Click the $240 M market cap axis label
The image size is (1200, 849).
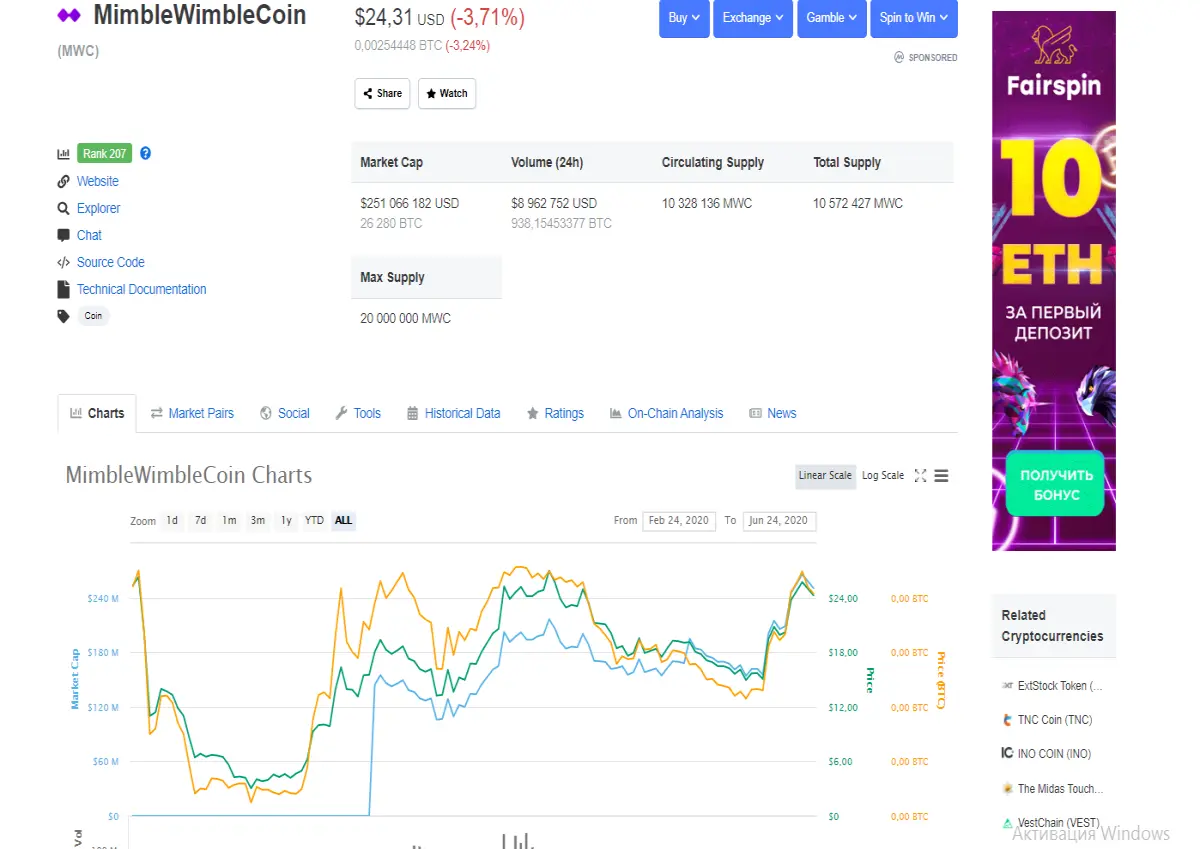tap(103, 599)
